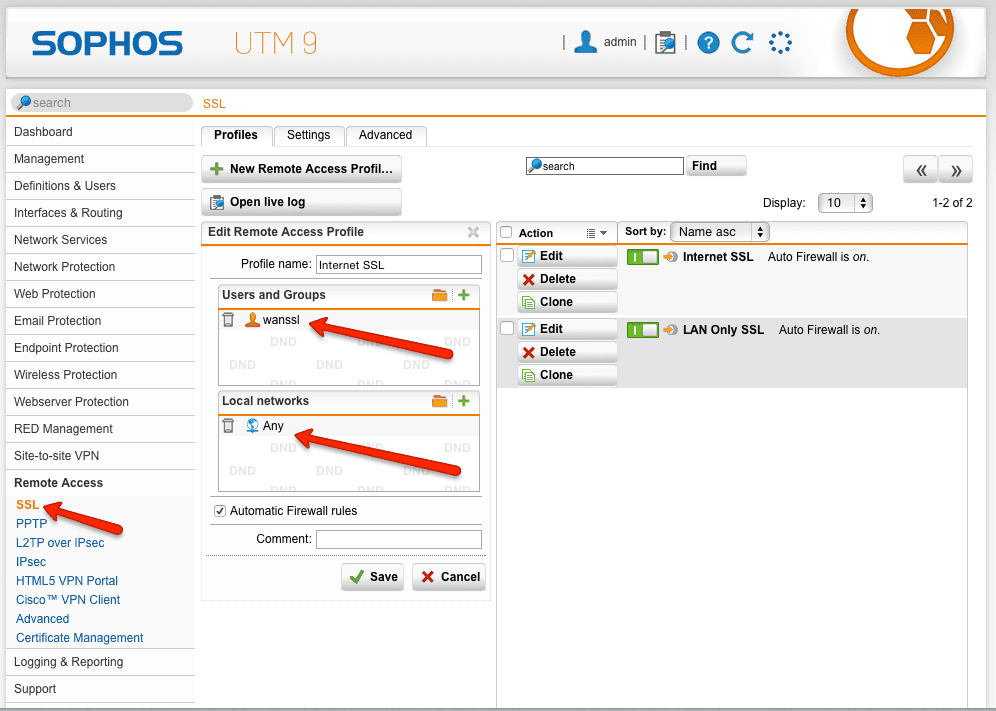Open Advanced link under Remote Access
996x711 pixels.
[43, 619]
